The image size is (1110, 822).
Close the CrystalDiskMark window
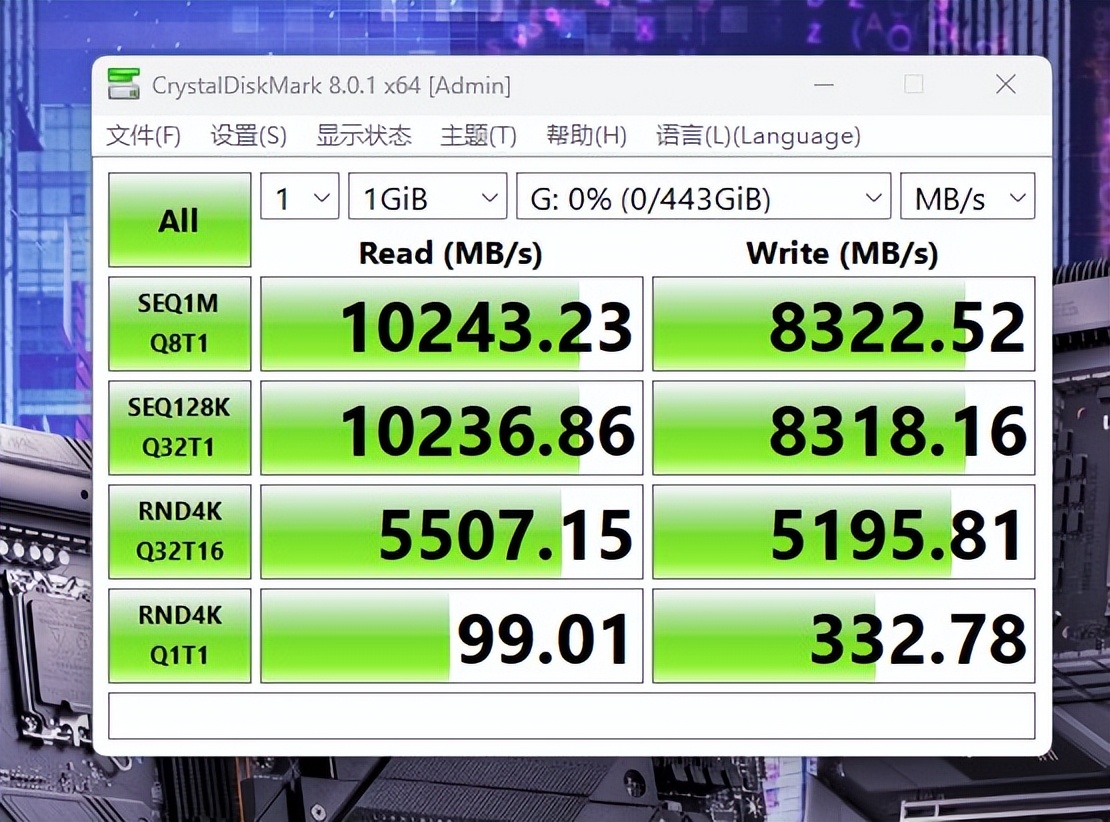[1005, 84]
